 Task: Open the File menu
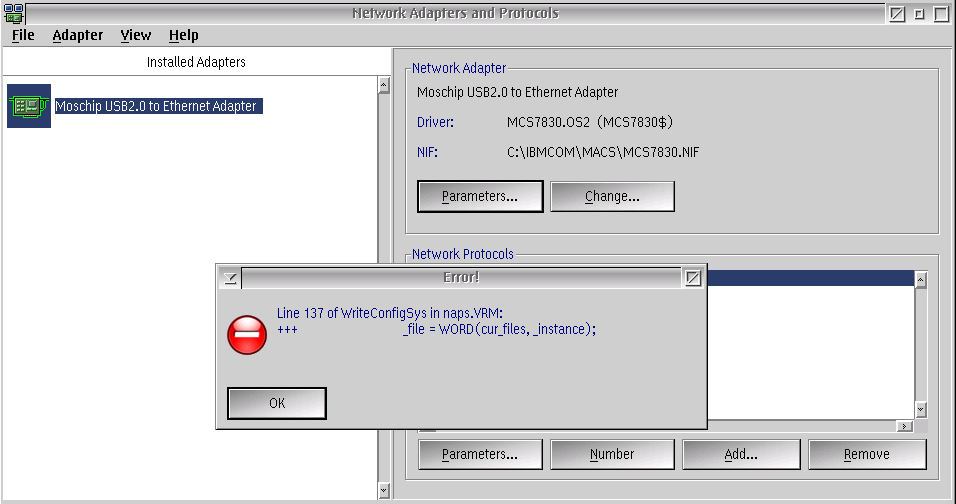(23, 35)
